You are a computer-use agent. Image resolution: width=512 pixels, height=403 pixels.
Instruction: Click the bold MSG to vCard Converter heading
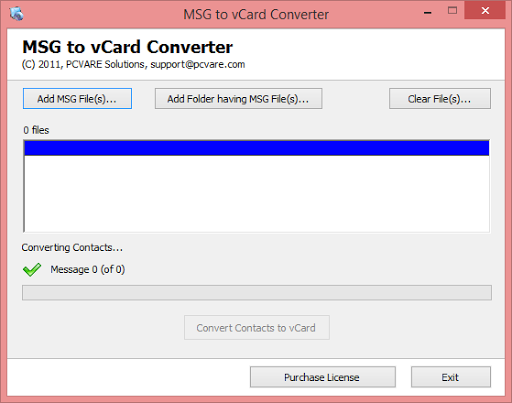coord(127,47)
